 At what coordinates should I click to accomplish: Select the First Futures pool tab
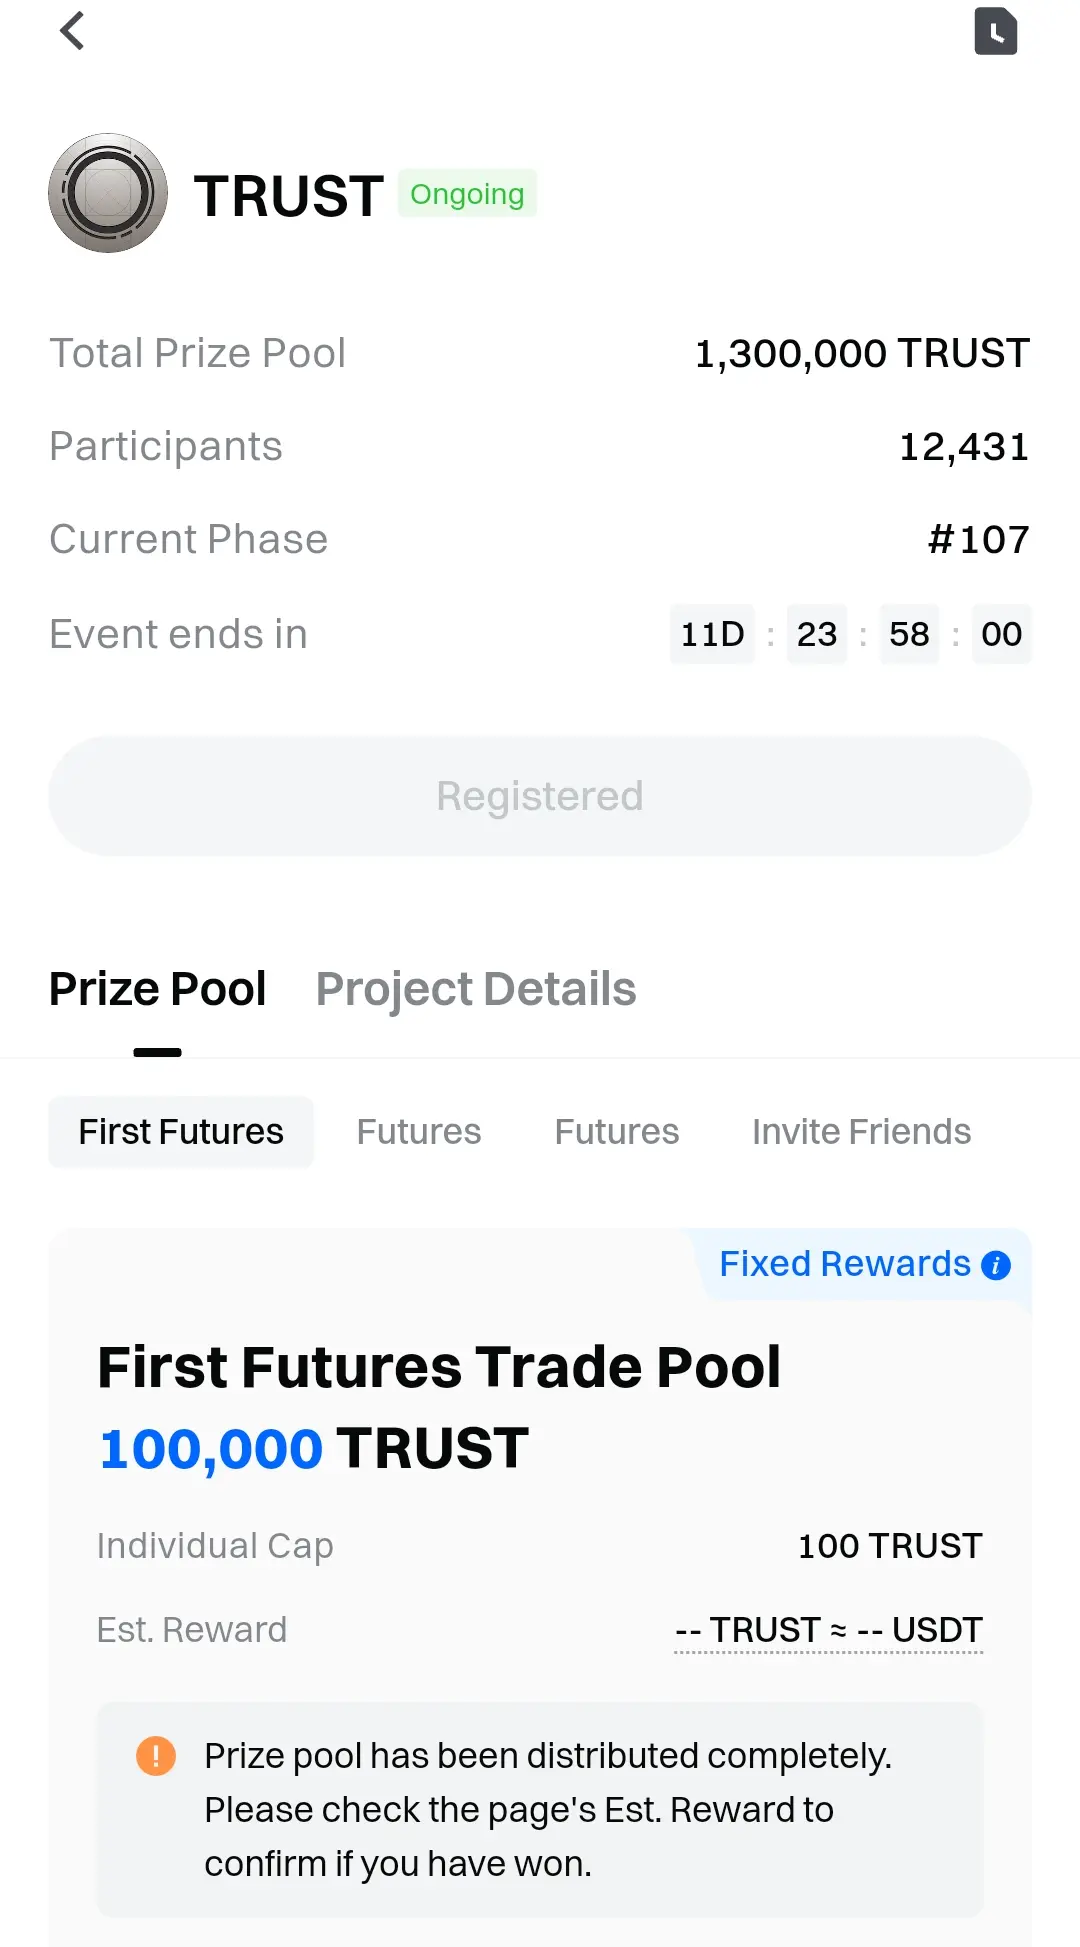click(181, 1132)
